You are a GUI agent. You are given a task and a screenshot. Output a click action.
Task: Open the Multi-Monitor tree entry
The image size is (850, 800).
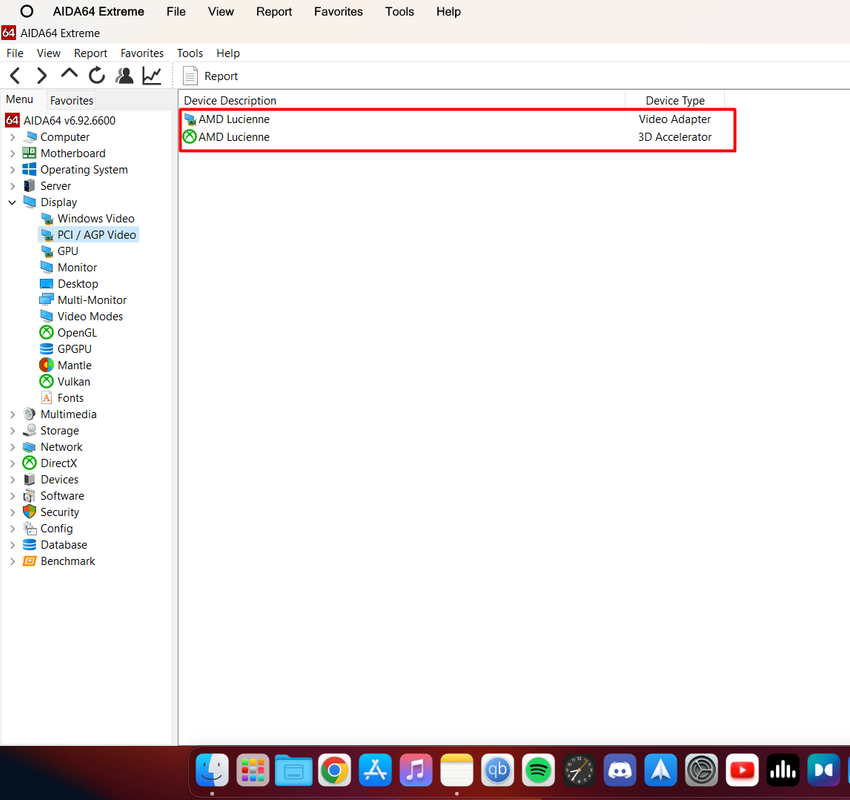[x=92, y=300]
